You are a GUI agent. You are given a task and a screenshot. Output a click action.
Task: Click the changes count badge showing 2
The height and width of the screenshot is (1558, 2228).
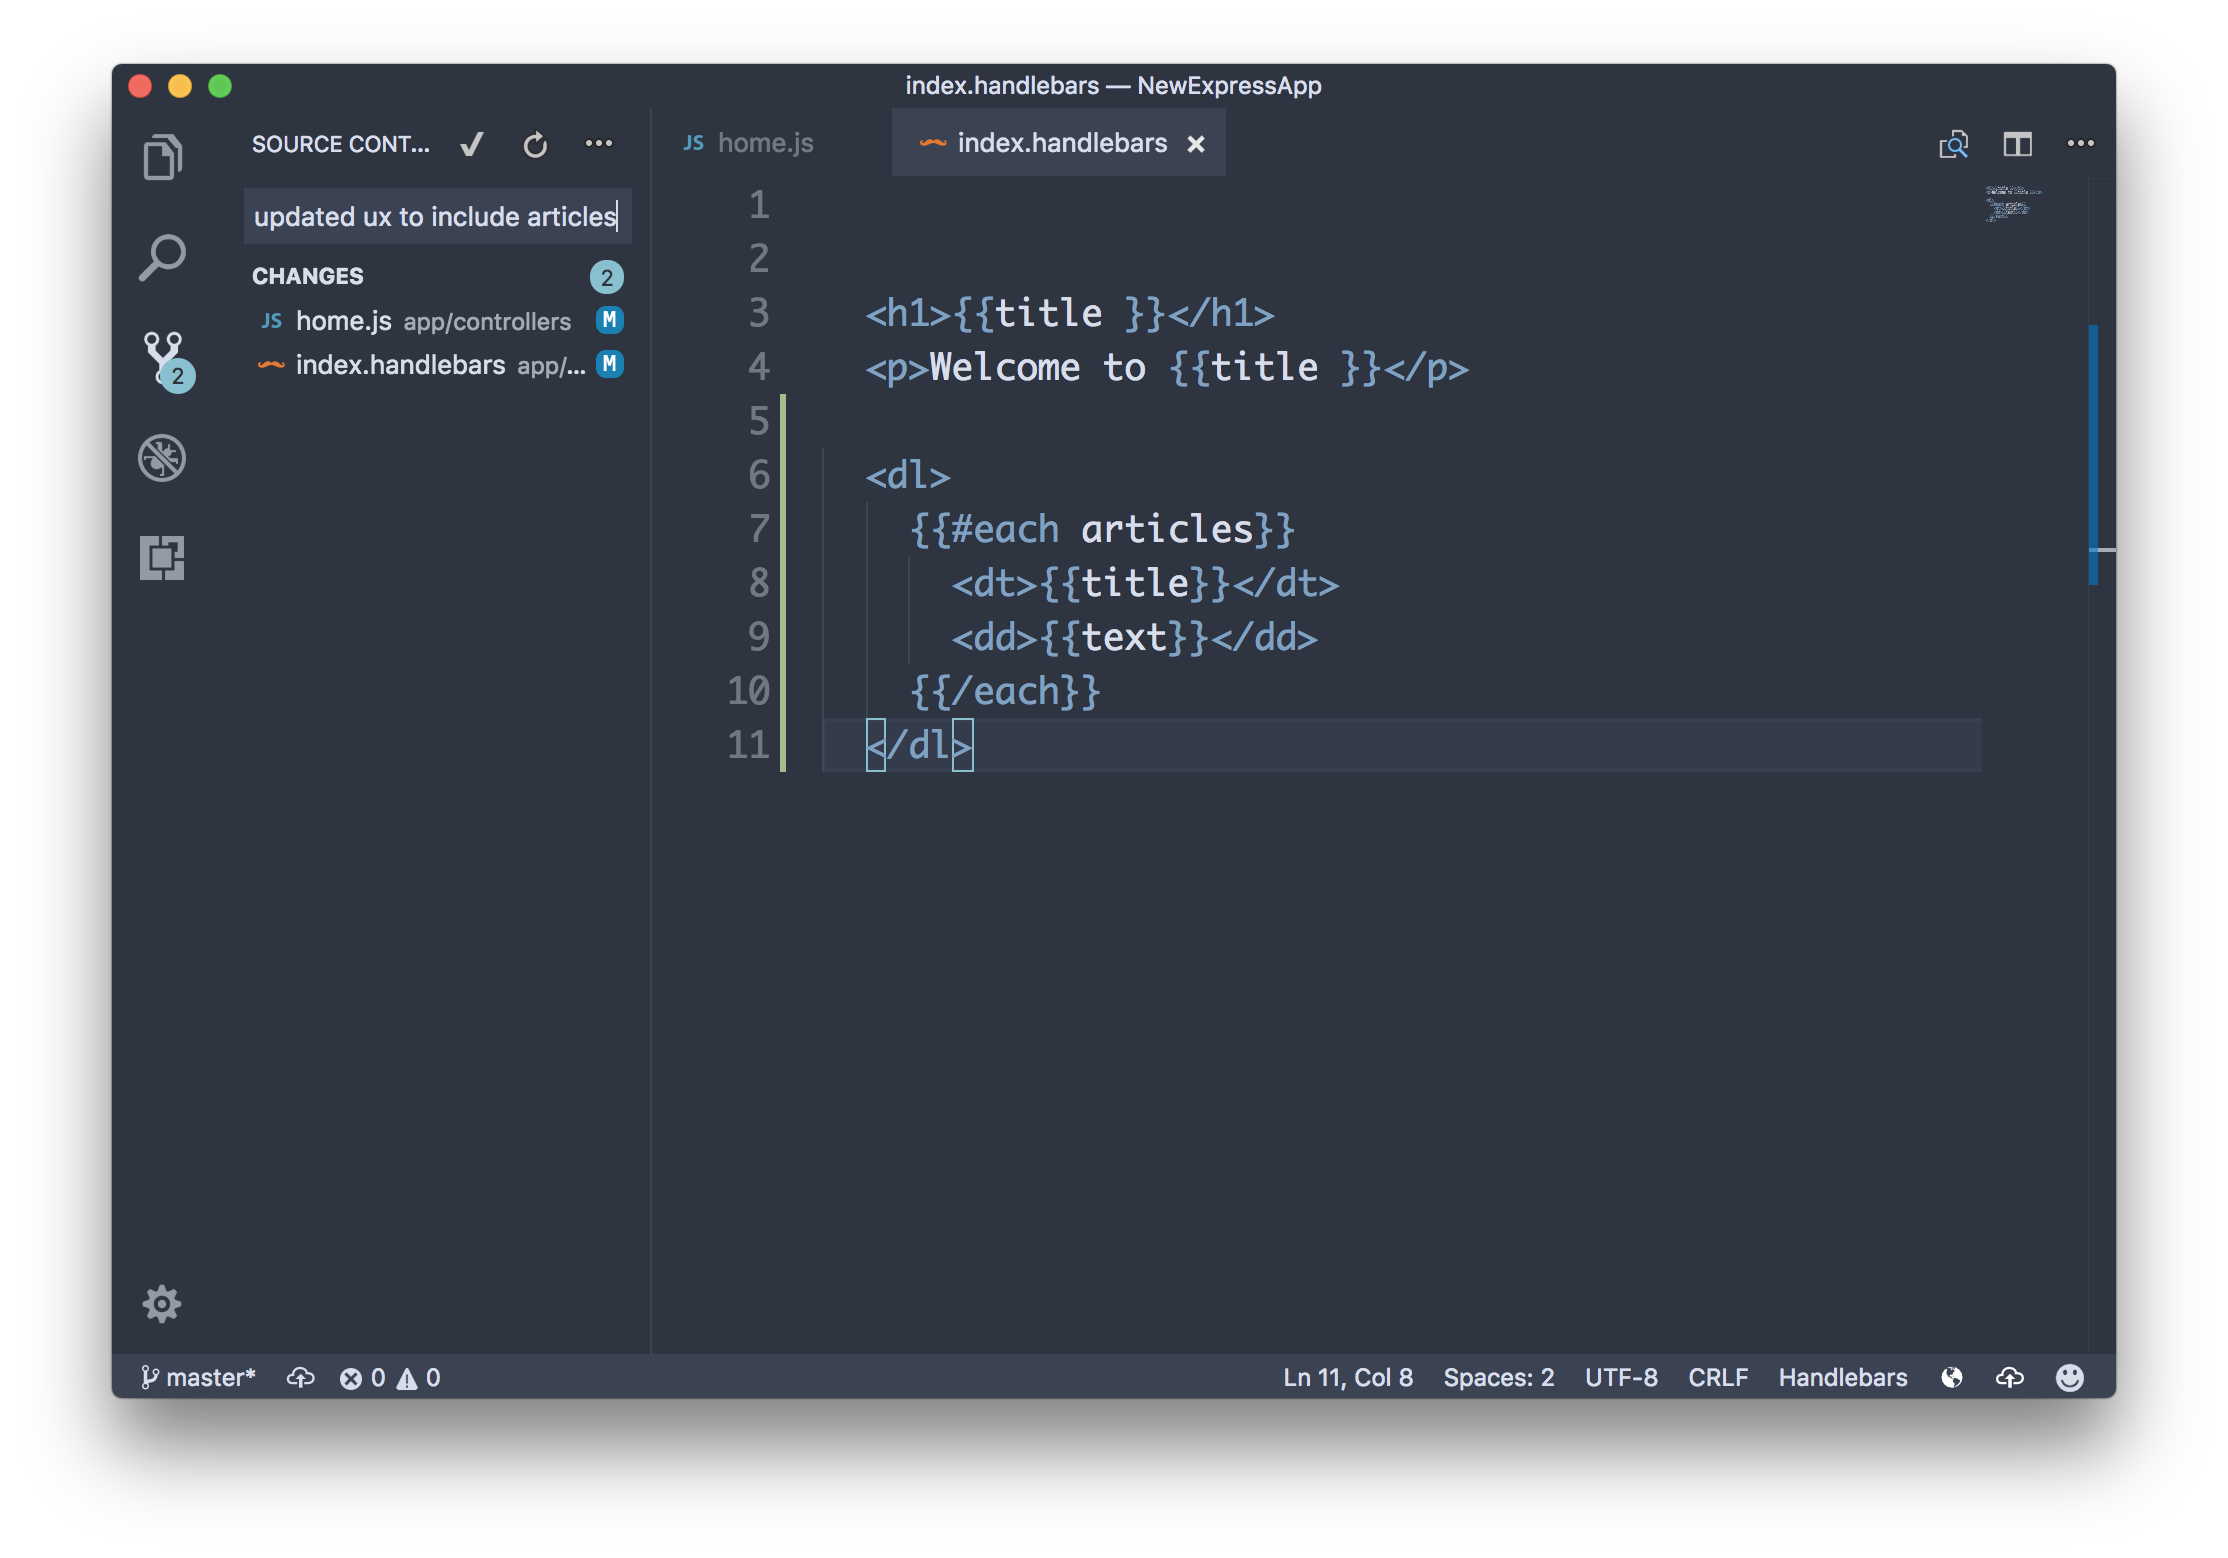607,277
